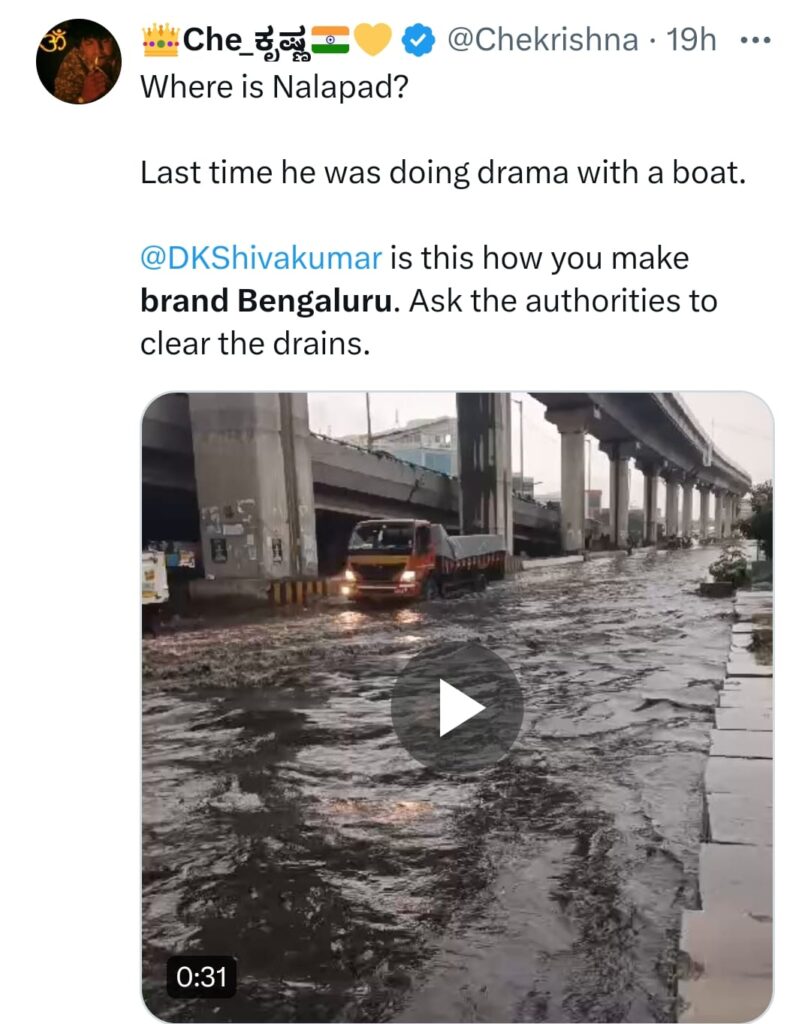
Task: Open the three-dot more options menu
Action: tap(755, 40)
